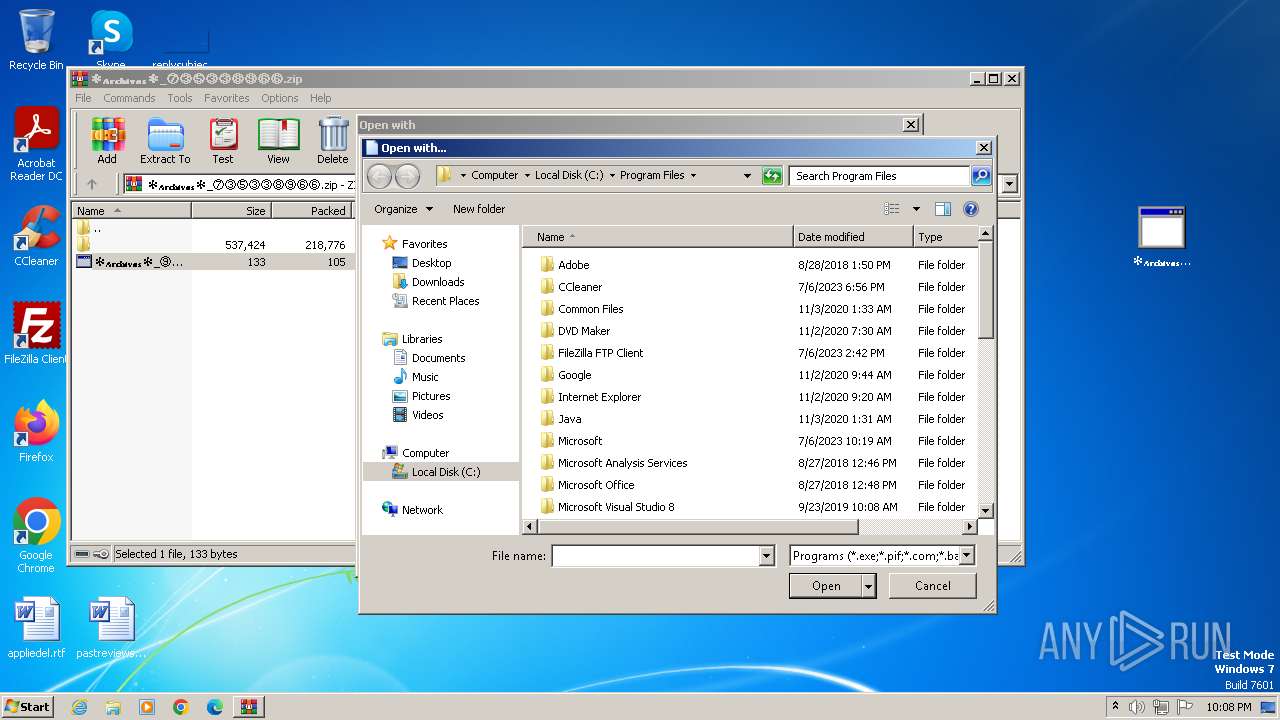Image resolution: width=1280 pixels, height=720 pixels.
Task: Select the Adobe folder
Action: (573, 265)
